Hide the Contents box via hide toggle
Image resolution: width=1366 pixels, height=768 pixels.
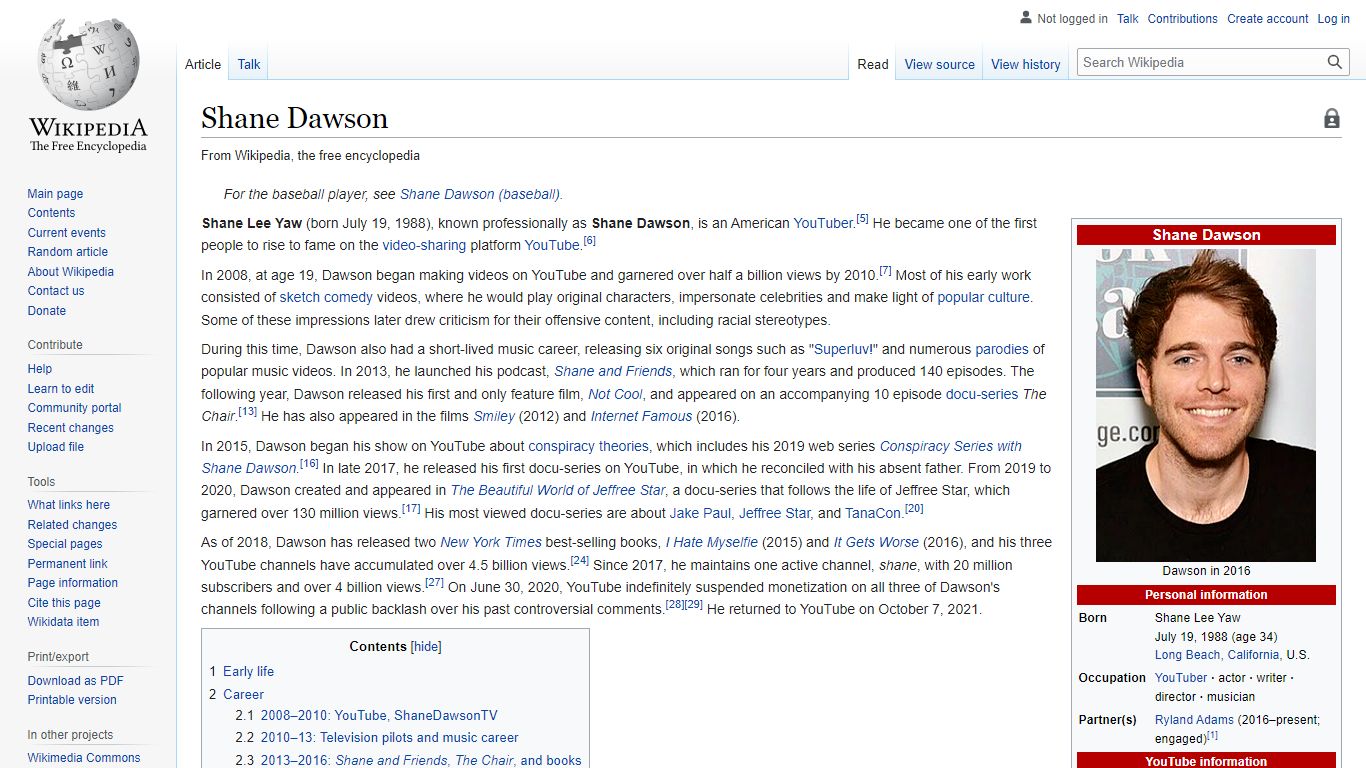point(427,646)
